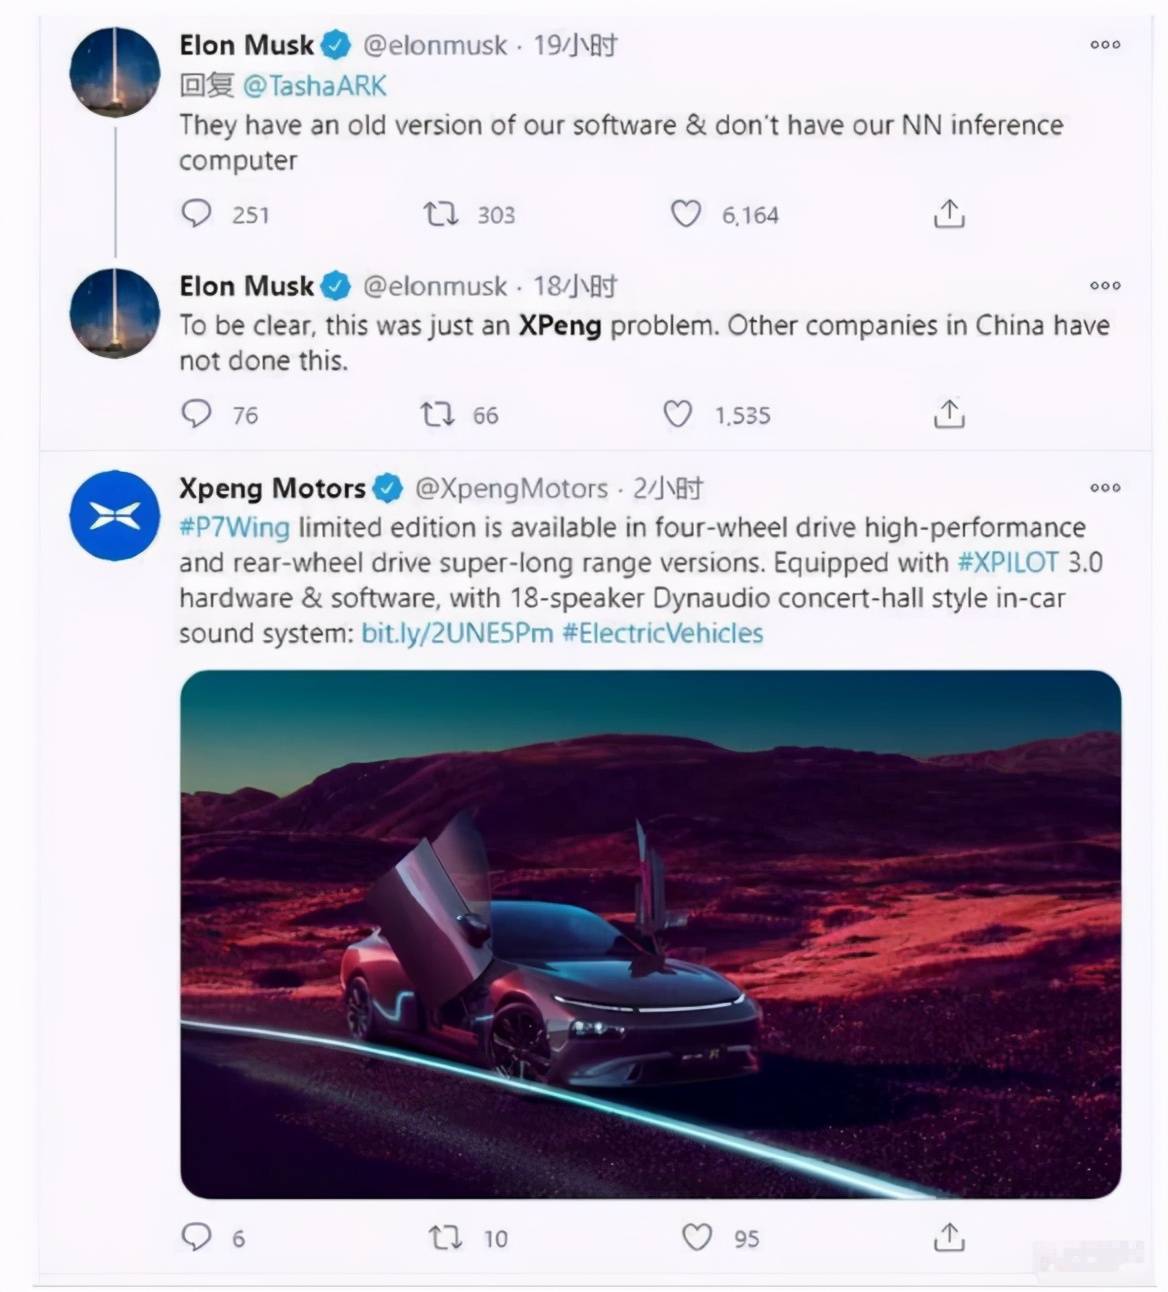Open the #XPILOT hashtag
Viewport: 1168px width, 1292px height.
tap(1008, 562)
